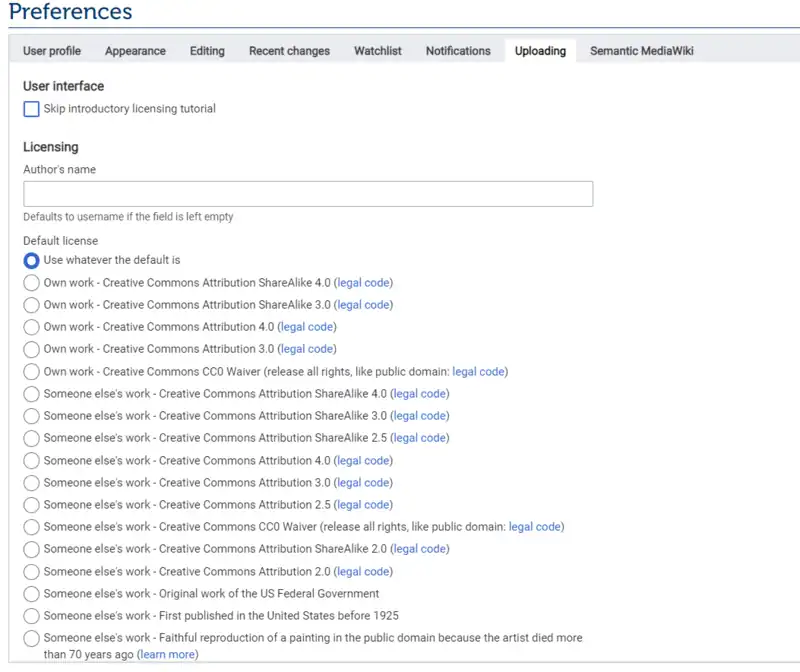800x672 pixels.
Task: Switch to the Semantic MediaWiki tab
Action: 643,51
